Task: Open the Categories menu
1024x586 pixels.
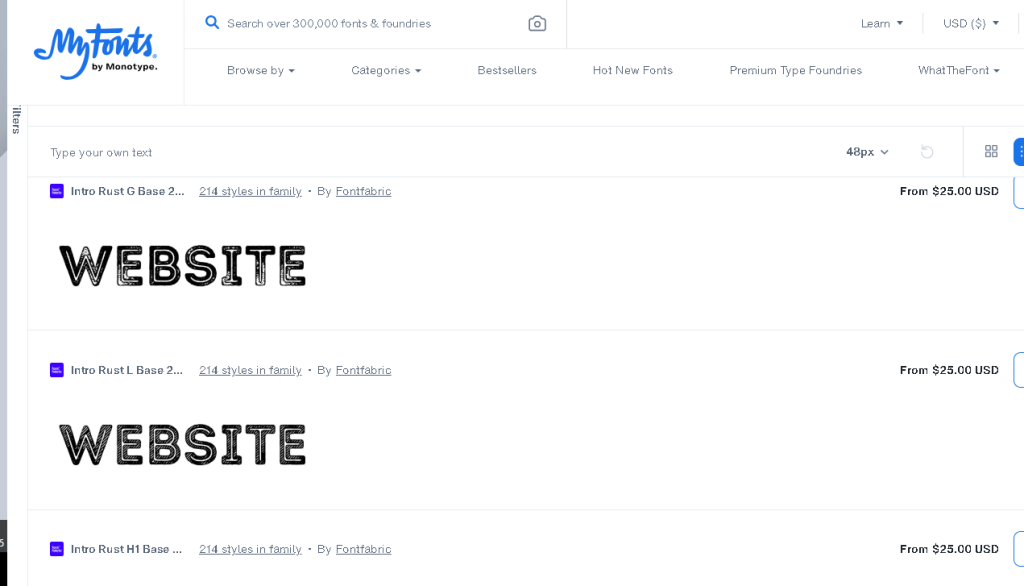Action: pyautogui.click(x=386, y=70)
